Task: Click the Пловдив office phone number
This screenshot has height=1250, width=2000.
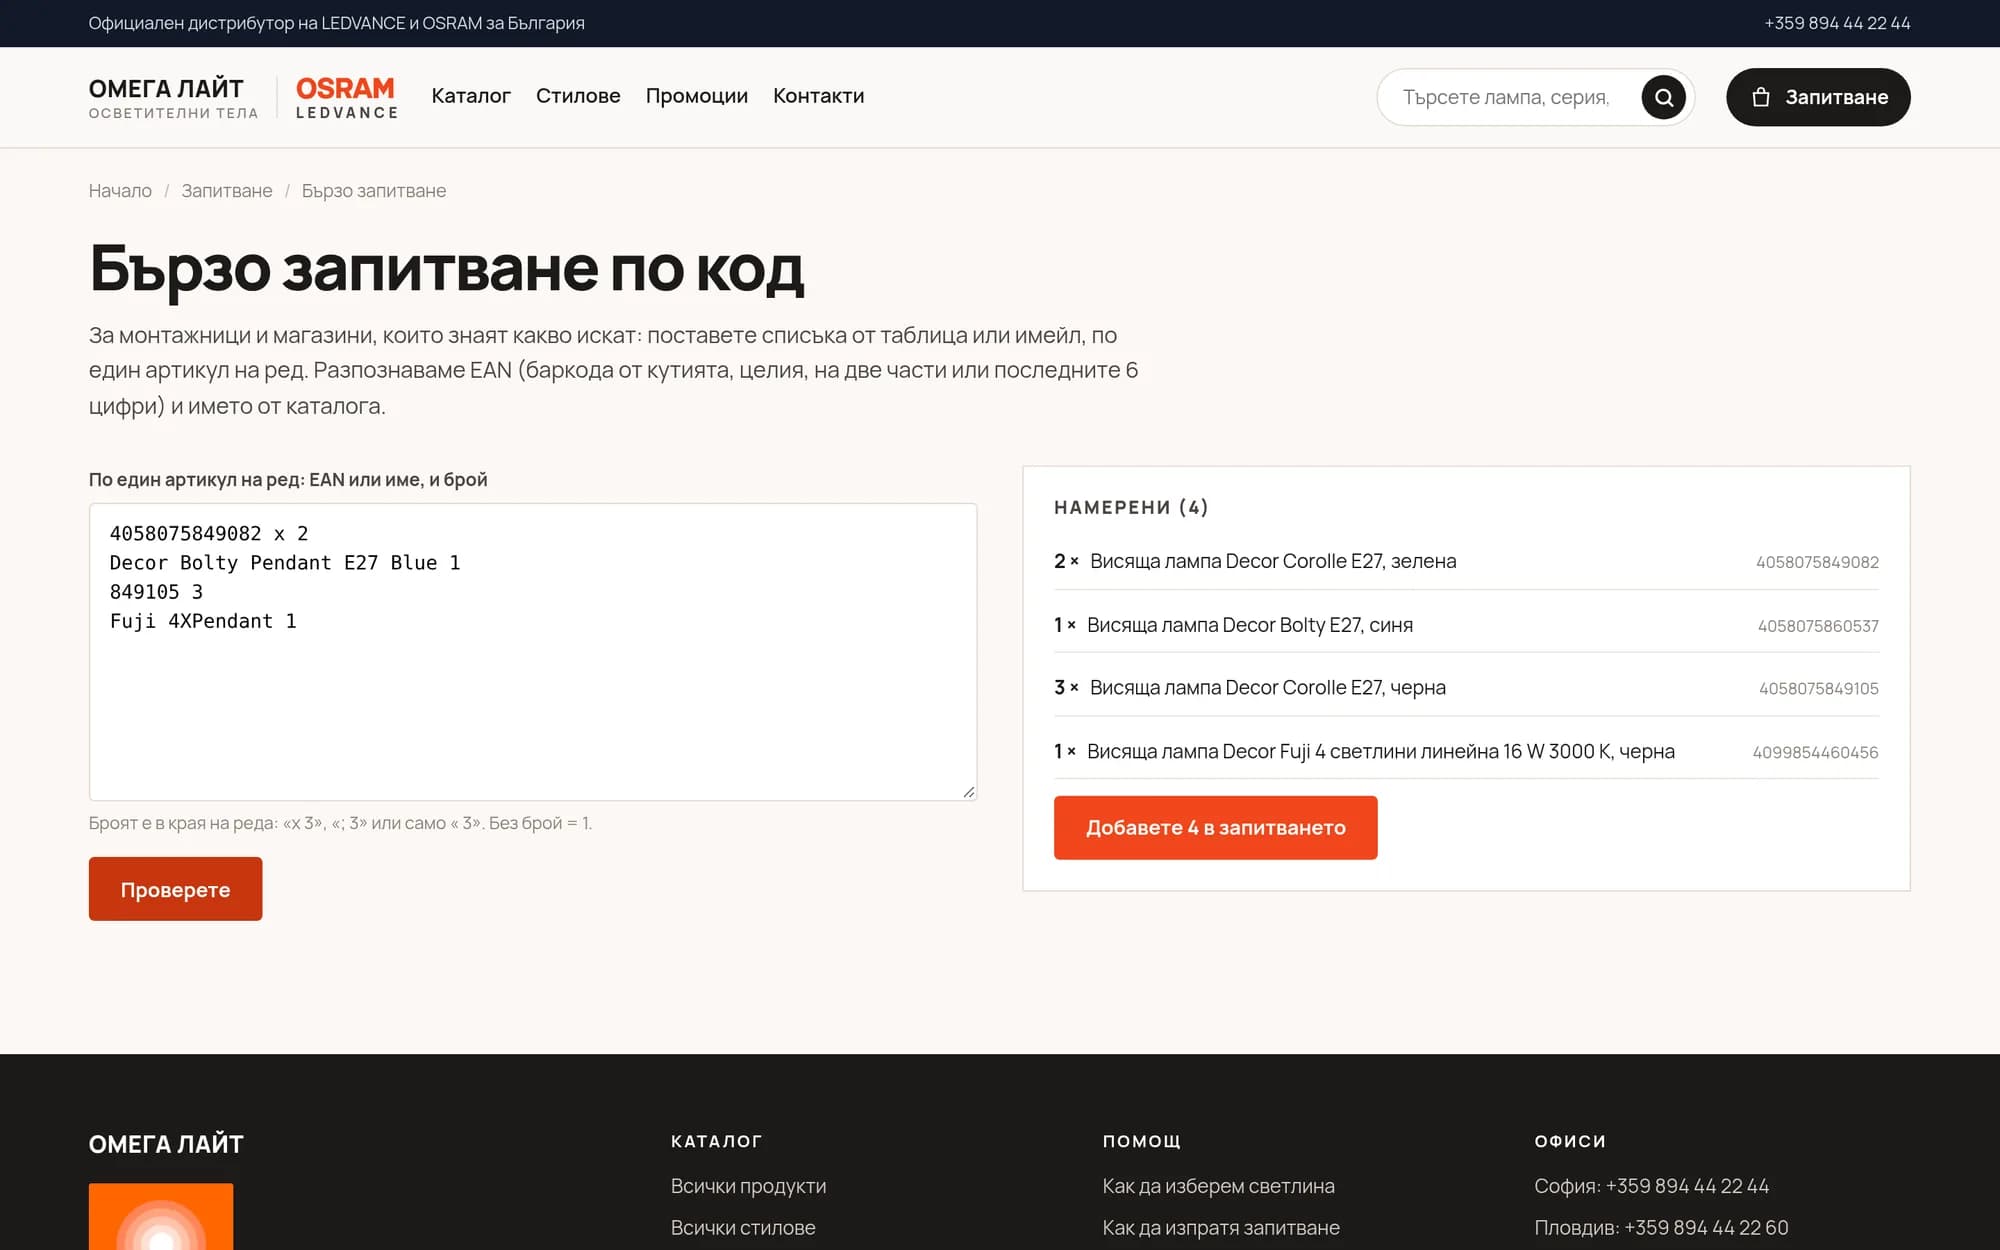Action: point(1706,1228)
